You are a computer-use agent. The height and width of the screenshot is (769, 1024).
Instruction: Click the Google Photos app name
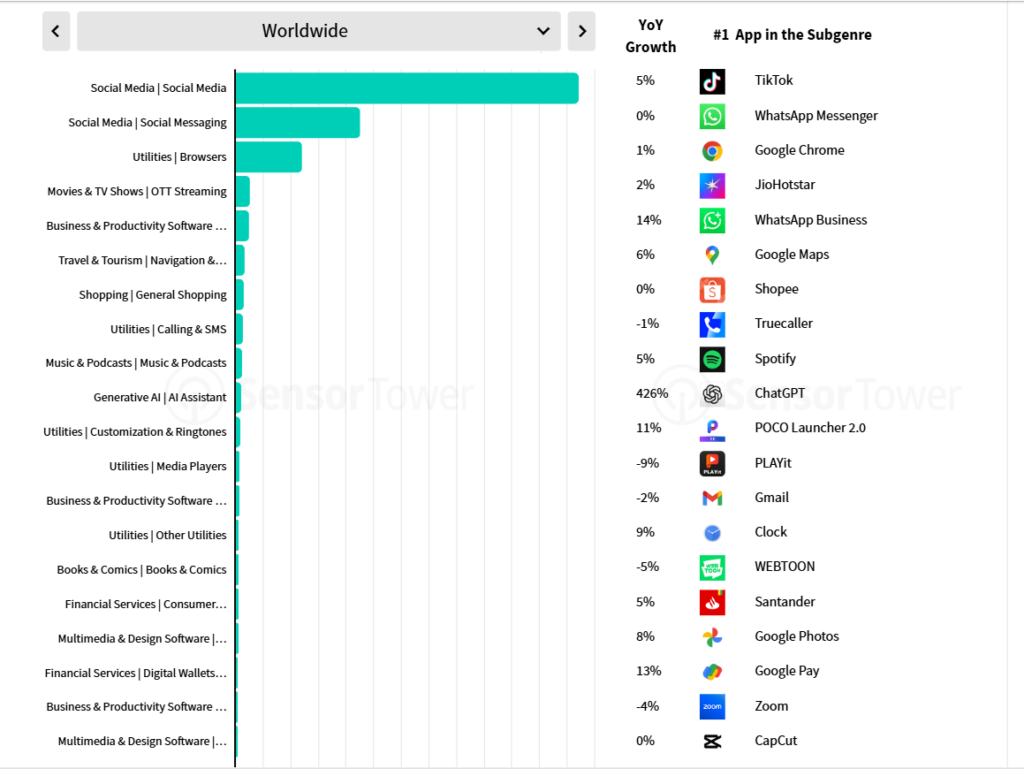coord(796,636)
